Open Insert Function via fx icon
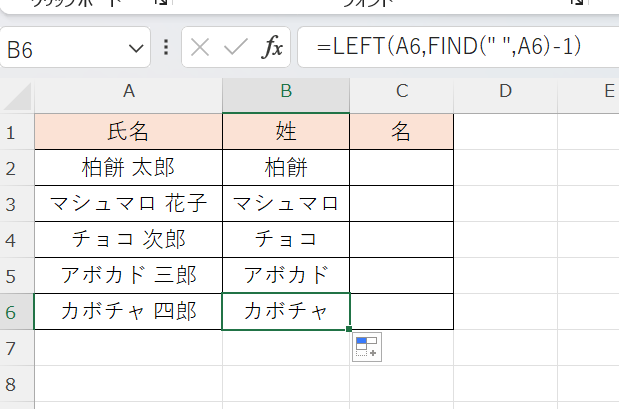The height and width of the screenshot is (409, 619). point(272,47)
